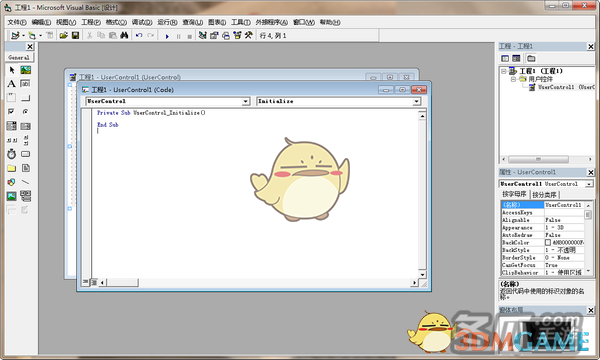Open the Project Explorer toolbar icon
The image size is (600, 360).
(202, 36)
